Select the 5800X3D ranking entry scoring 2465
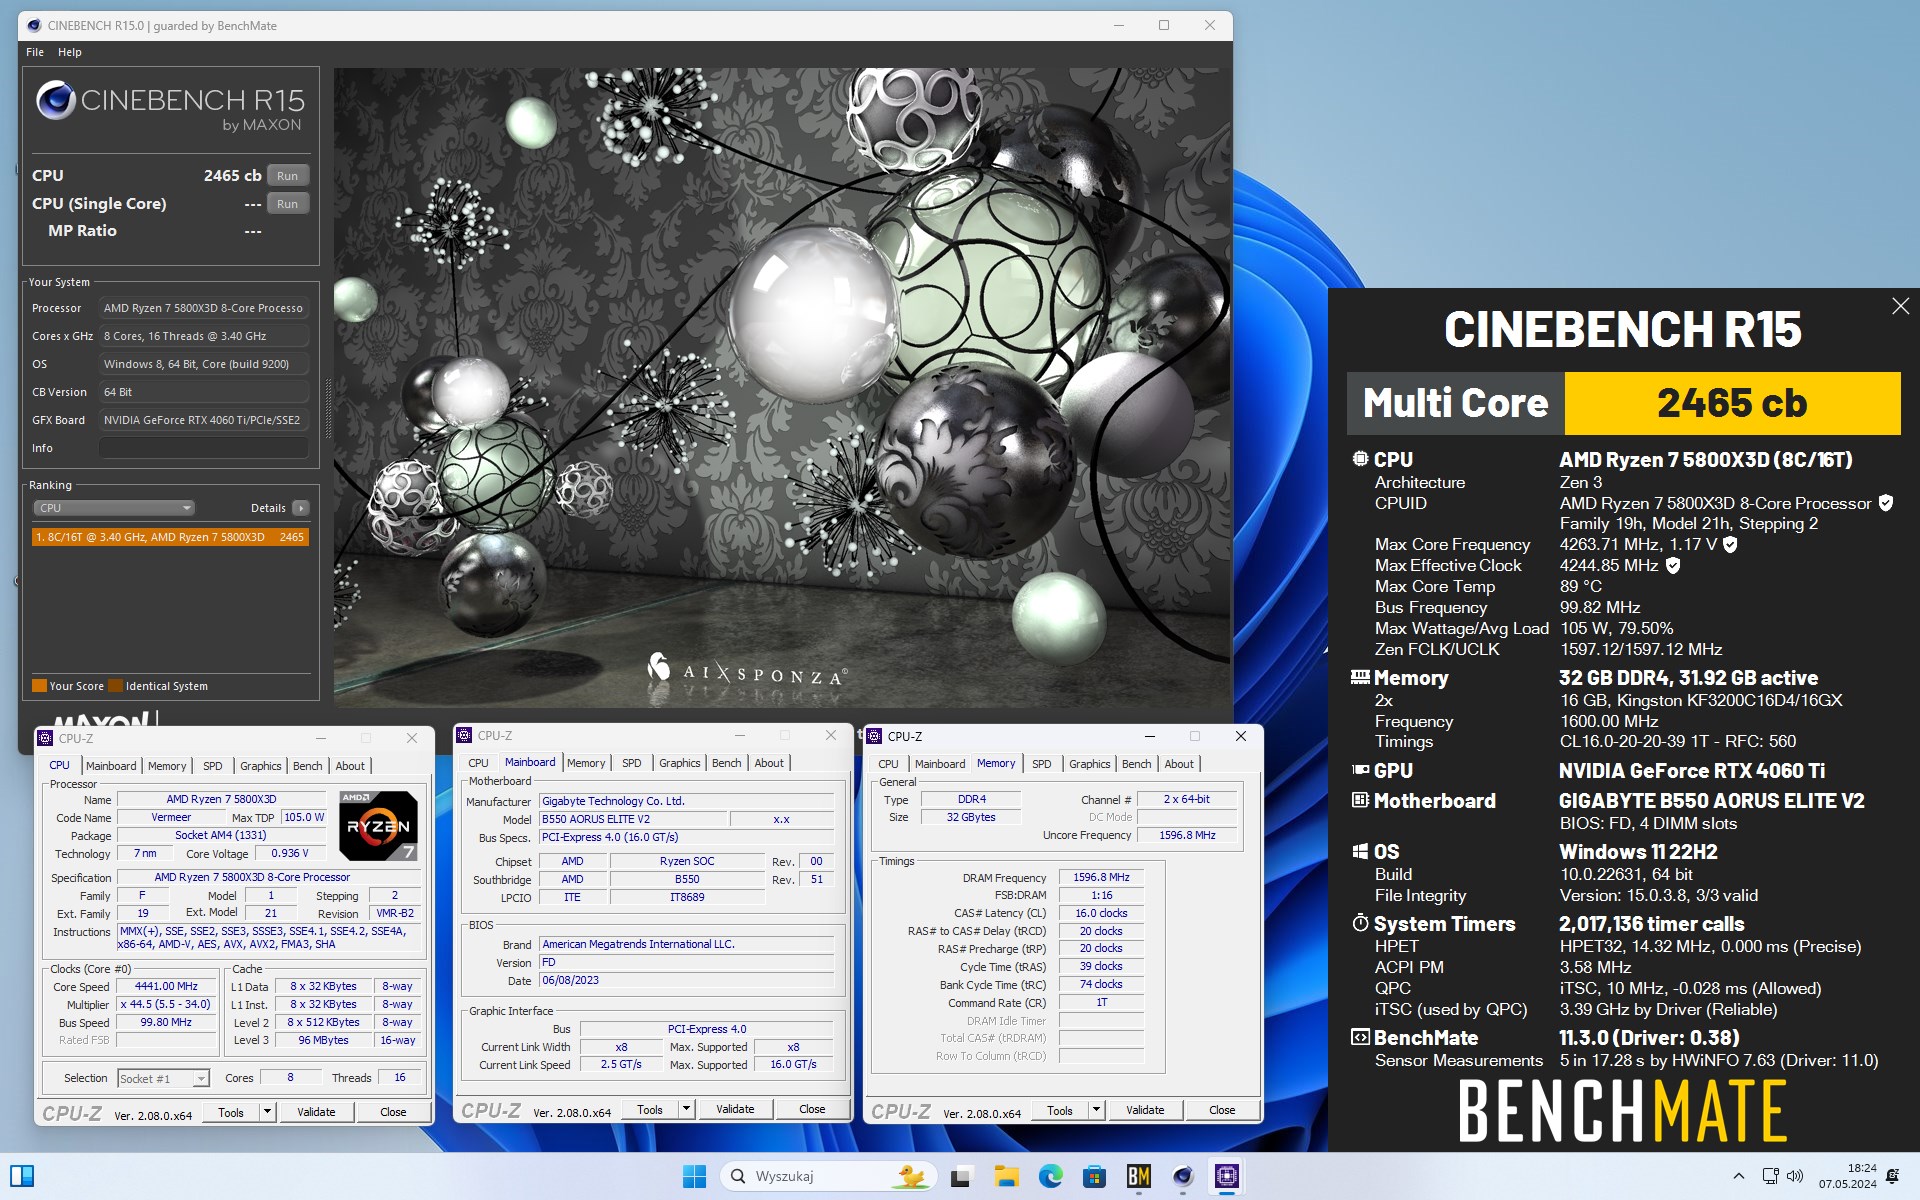1920x1200 pixels. [170, 537]
